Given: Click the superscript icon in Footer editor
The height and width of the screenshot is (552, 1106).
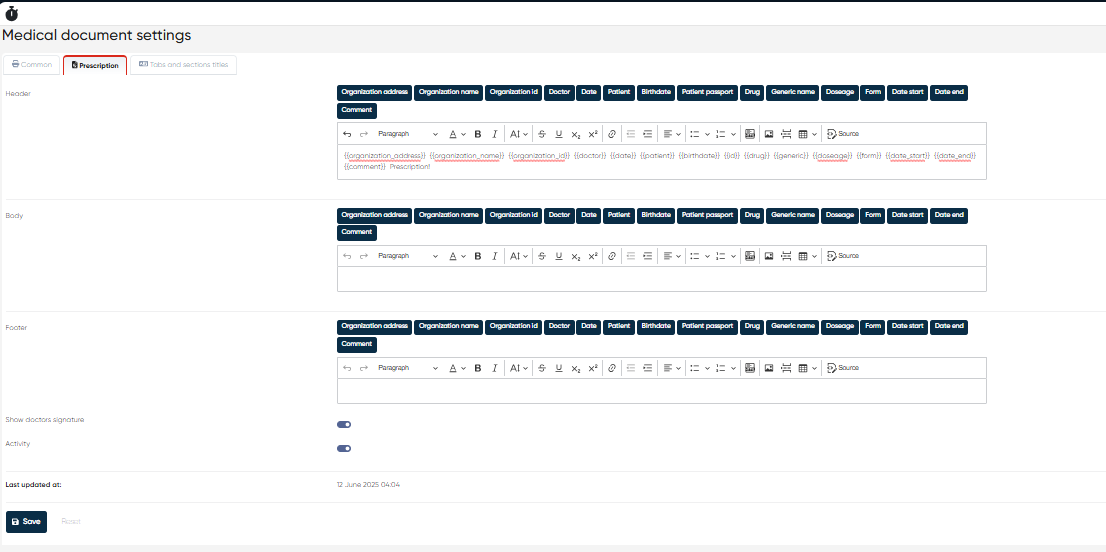Looking at the screenshot, I should [593, 368].
